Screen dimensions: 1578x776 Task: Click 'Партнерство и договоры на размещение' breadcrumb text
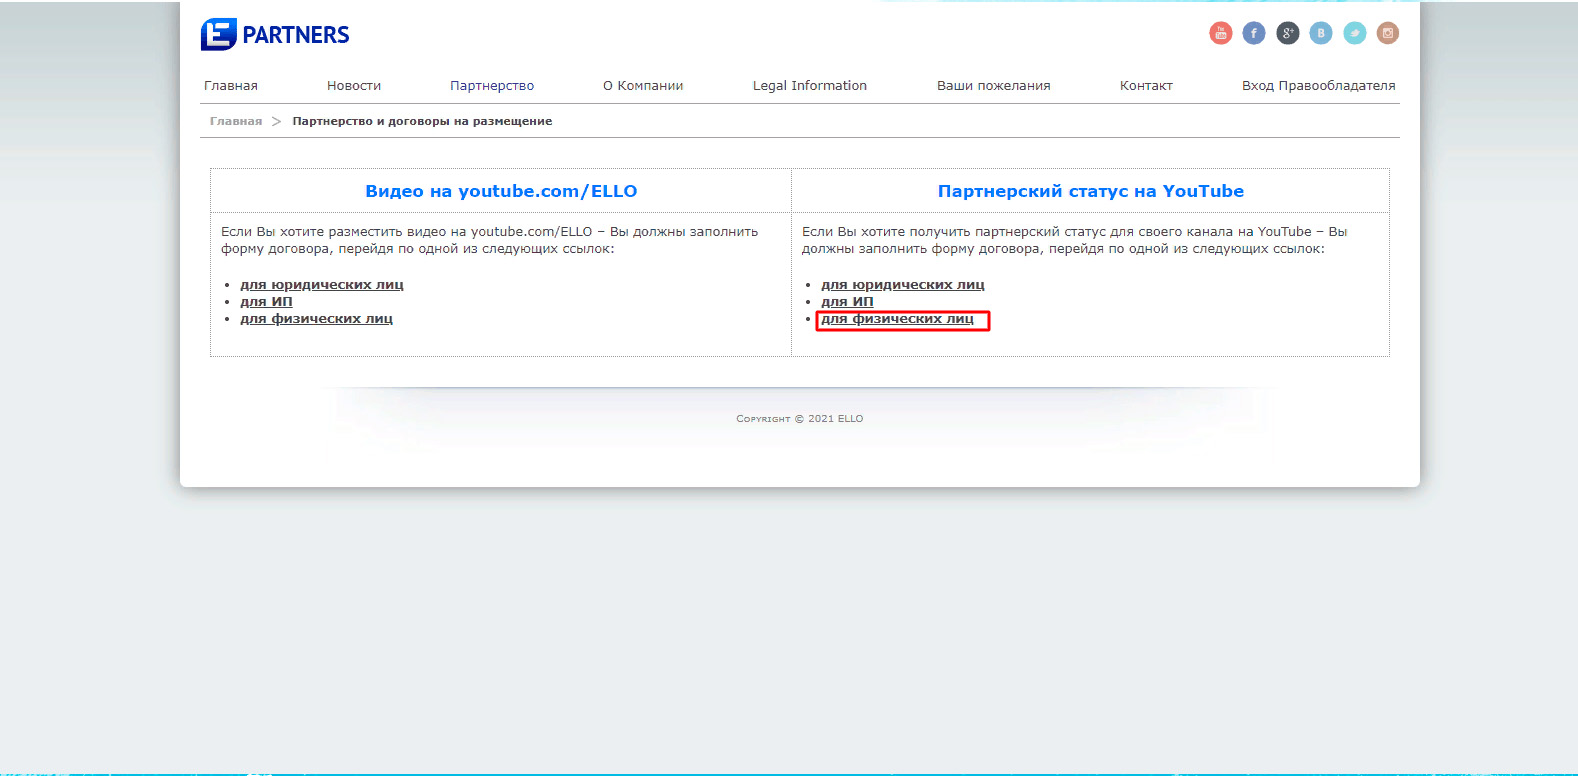click(422, 121)
